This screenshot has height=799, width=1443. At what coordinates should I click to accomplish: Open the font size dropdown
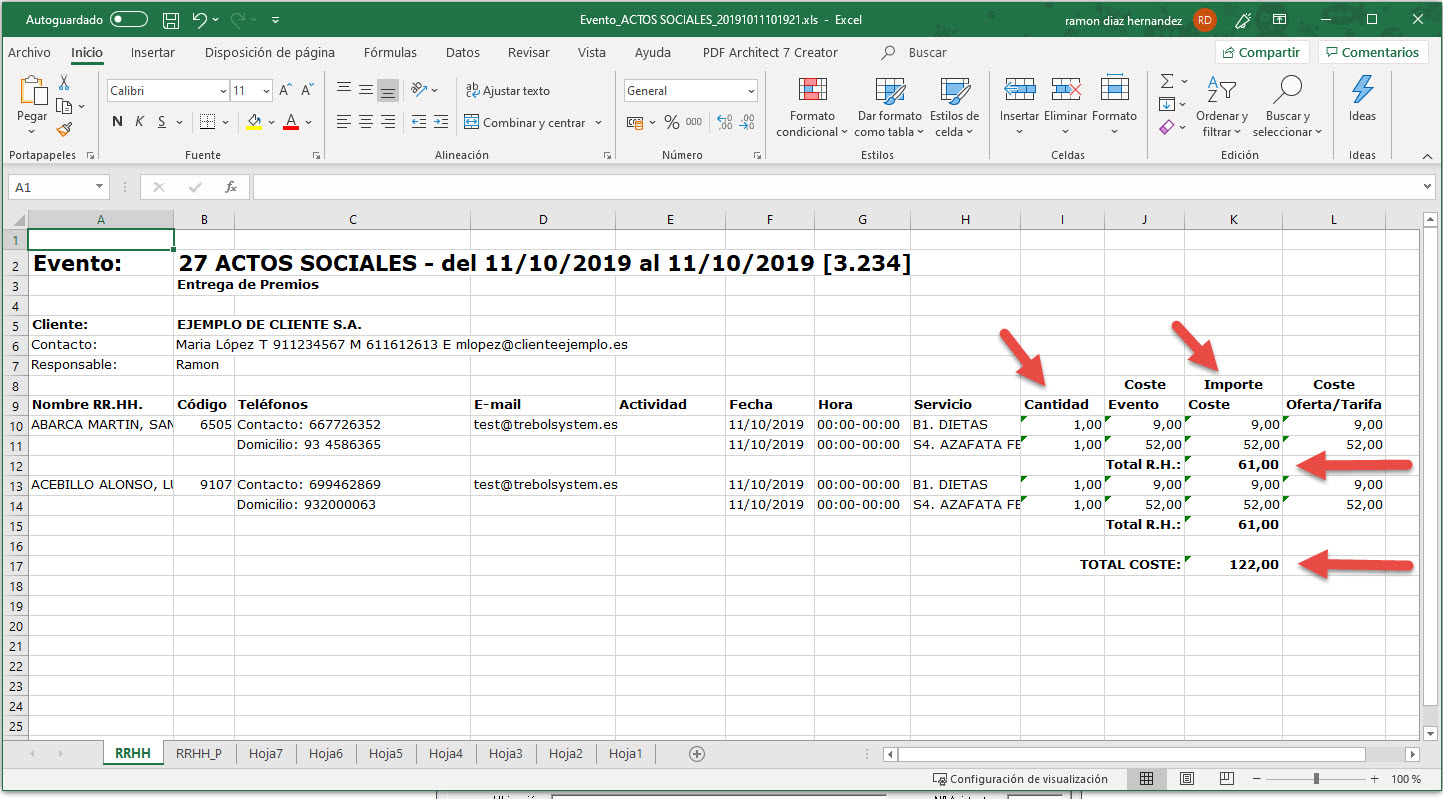point(265,91)
